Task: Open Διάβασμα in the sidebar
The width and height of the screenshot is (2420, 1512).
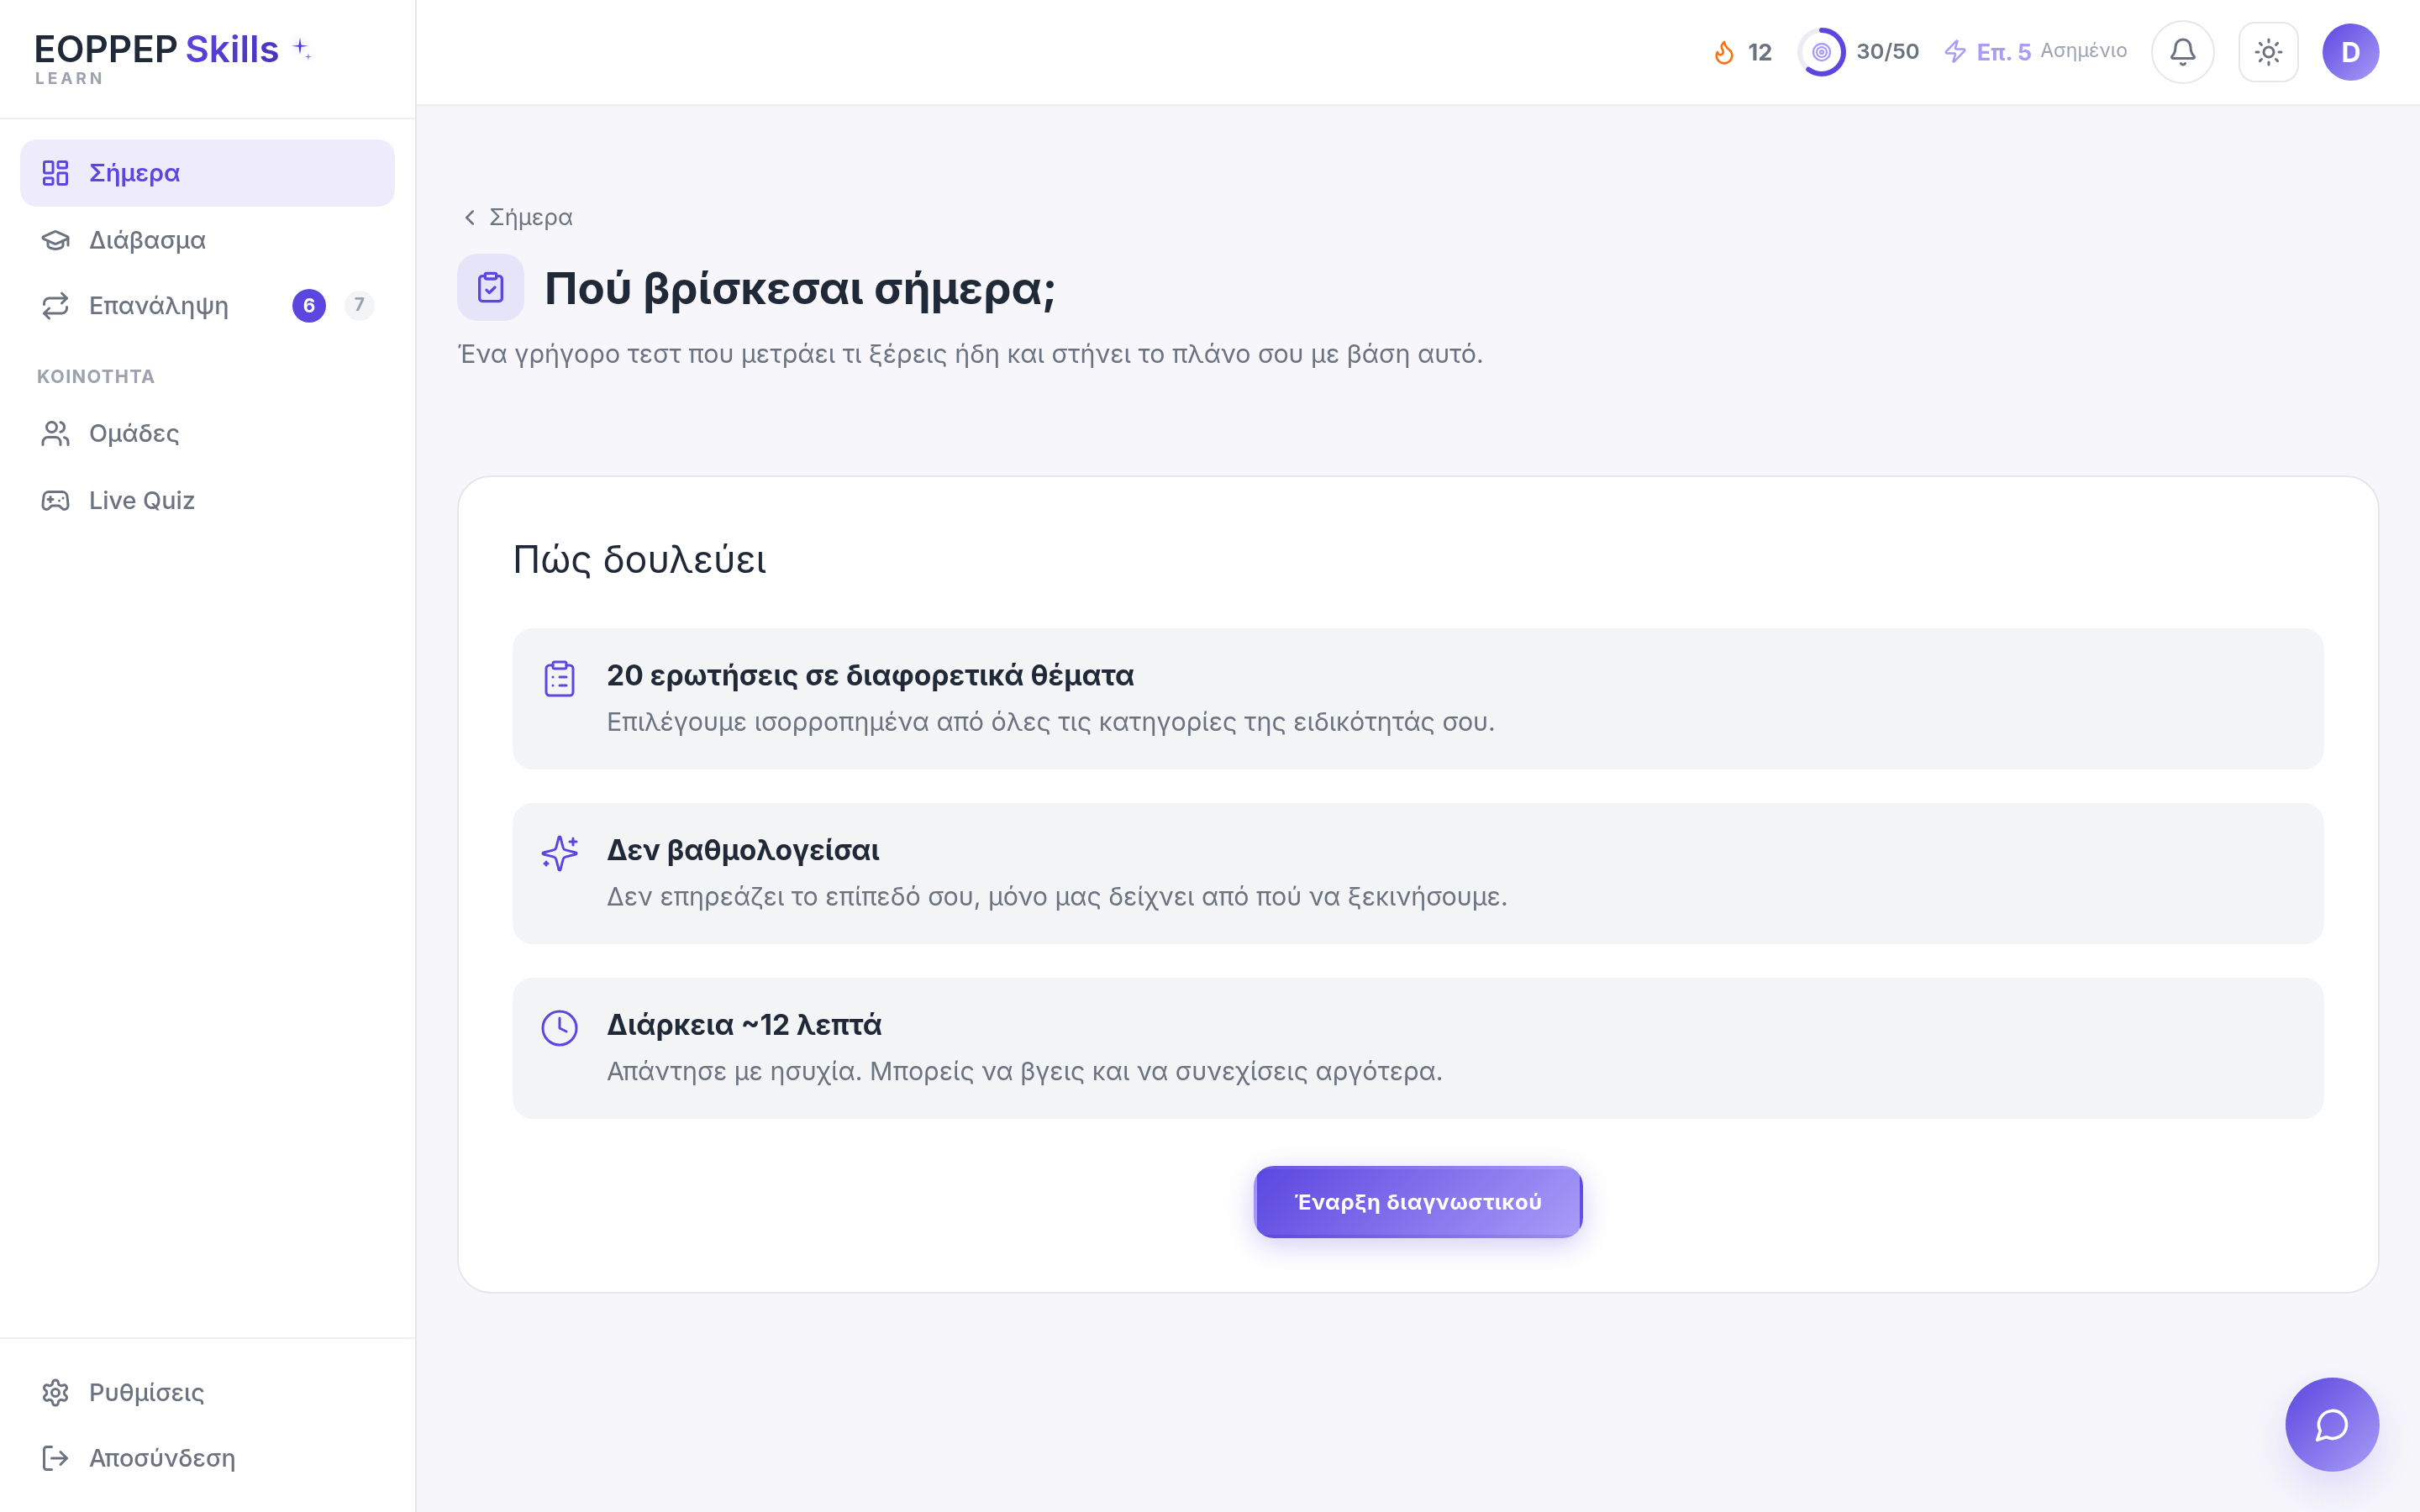Action: (x=207, y=240)
